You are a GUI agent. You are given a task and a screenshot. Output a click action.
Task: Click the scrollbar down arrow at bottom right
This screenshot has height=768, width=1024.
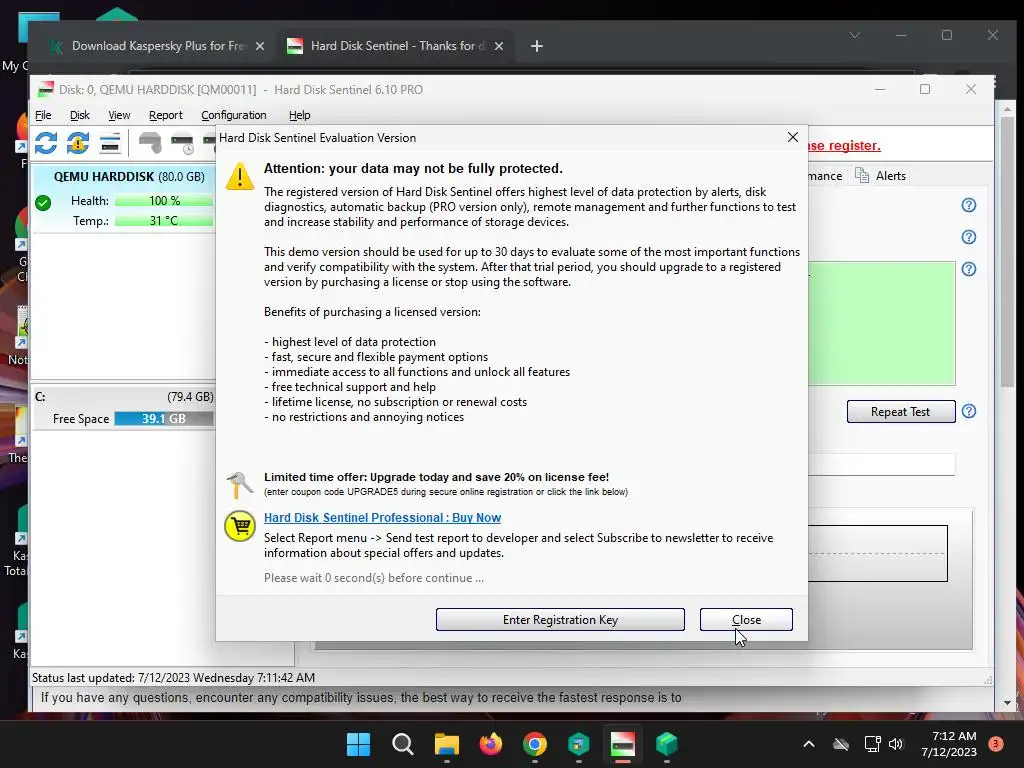1007,703
